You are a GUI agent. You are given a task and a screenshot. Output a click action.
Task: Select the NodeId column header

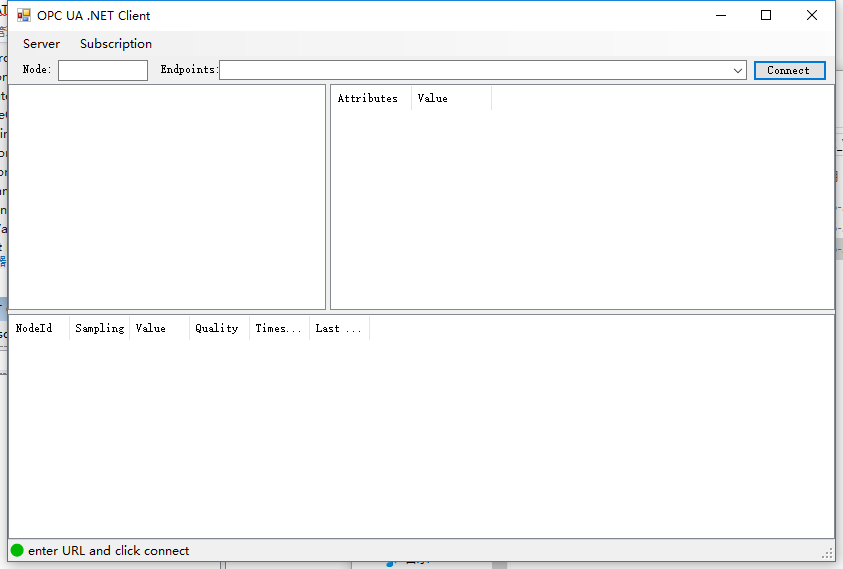point(39,328)
